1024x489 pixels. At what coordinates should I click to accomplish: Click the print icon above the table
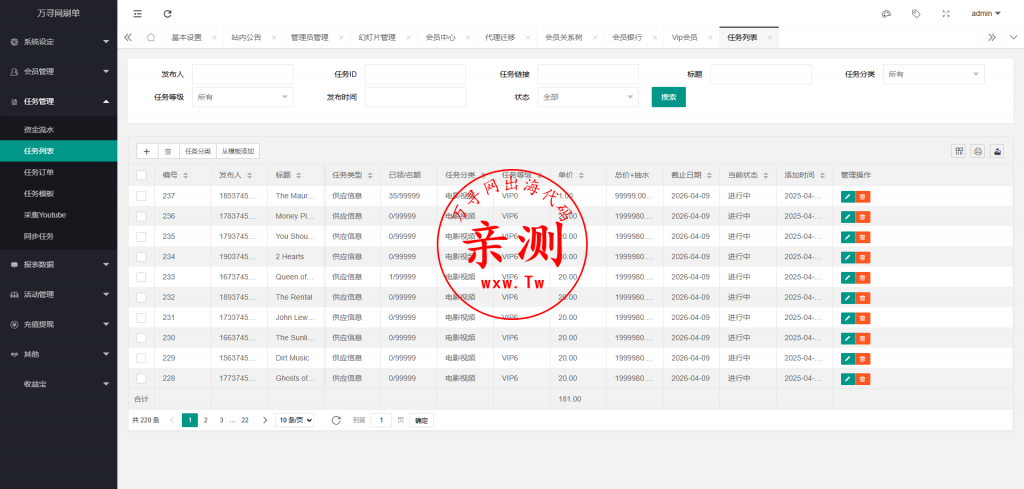pos(978,151)
